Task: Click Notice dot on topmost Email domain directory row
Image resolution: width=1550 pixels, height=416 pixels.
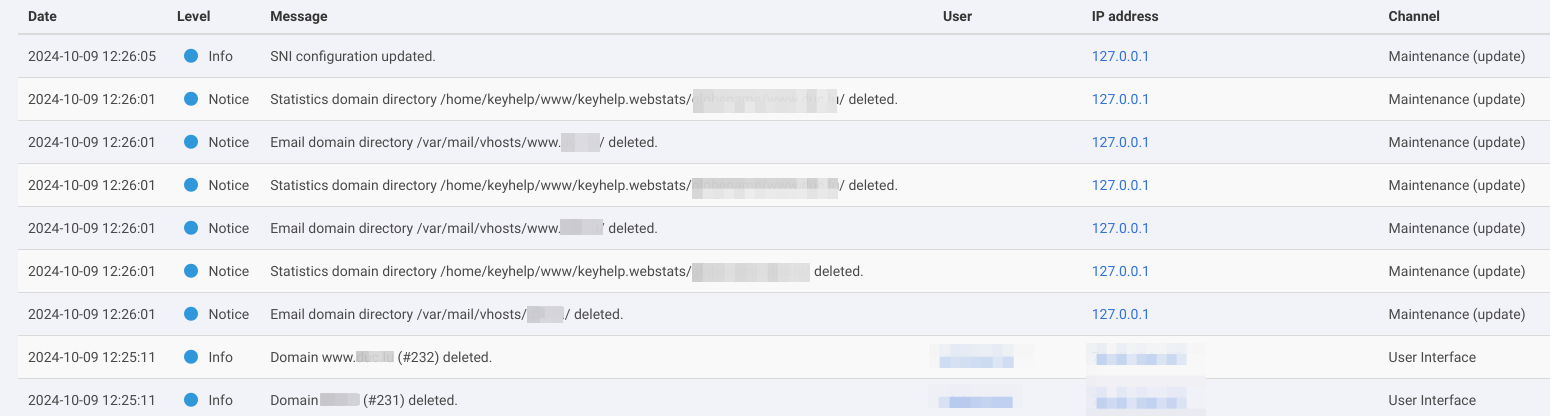Action: coord(191,142)
